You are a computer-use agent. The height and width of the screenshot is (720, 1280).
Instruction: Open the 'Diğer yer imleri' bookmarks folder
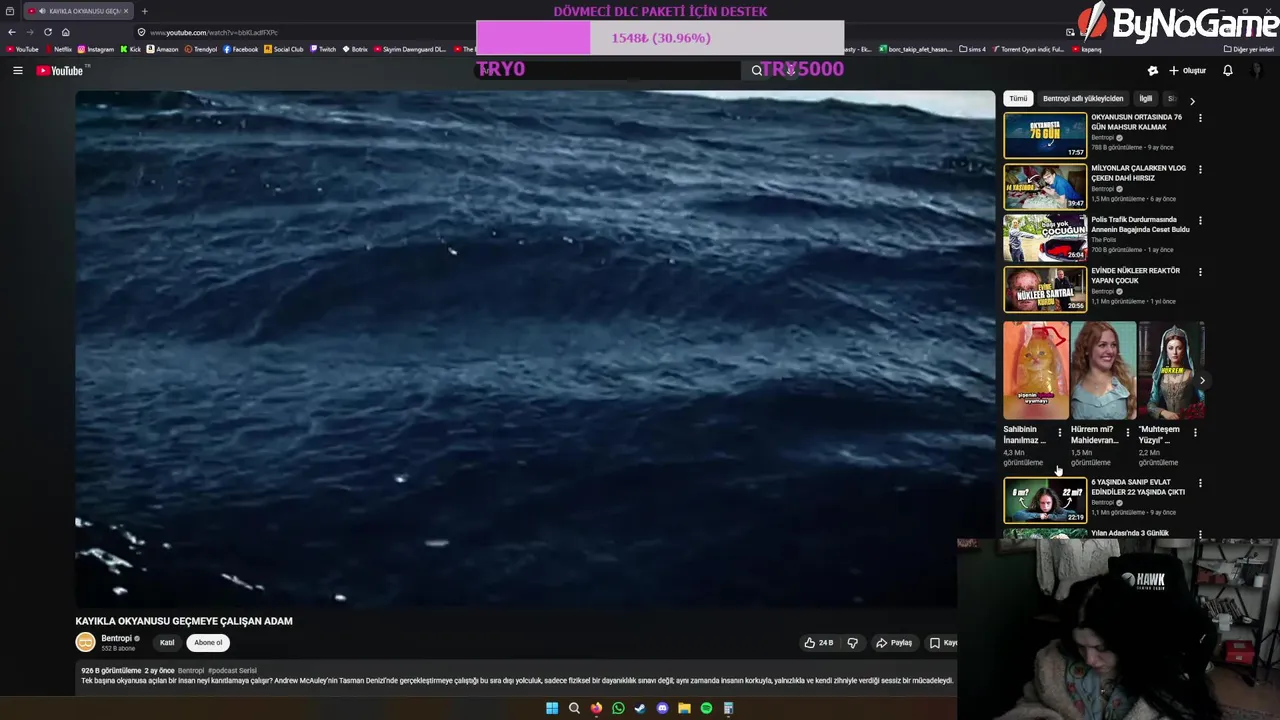(x=1248, y=49)
